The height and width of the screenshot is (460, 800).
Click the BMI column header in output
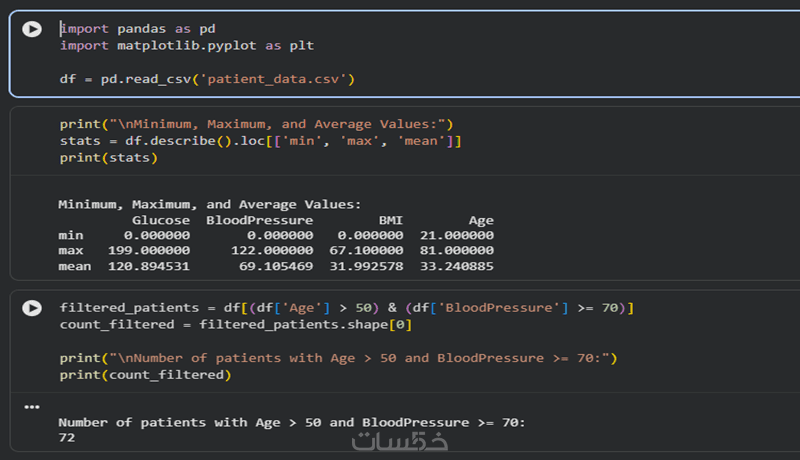point(391,220)
